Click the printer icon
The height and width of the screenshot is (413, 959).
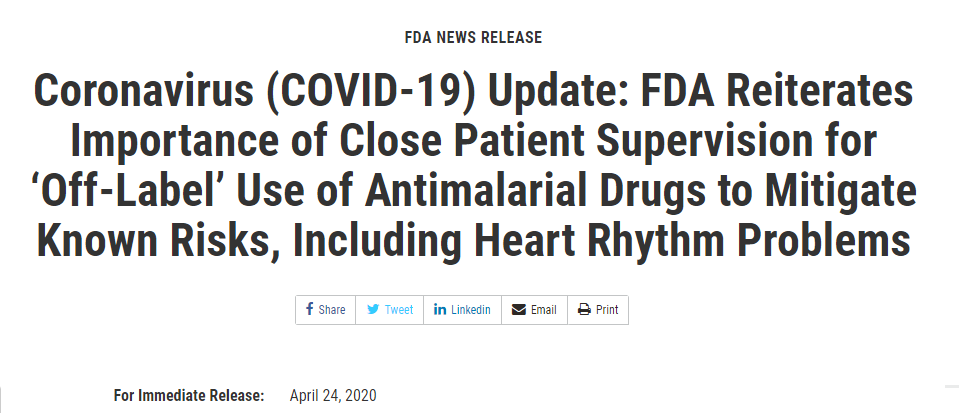pos(584,310)
